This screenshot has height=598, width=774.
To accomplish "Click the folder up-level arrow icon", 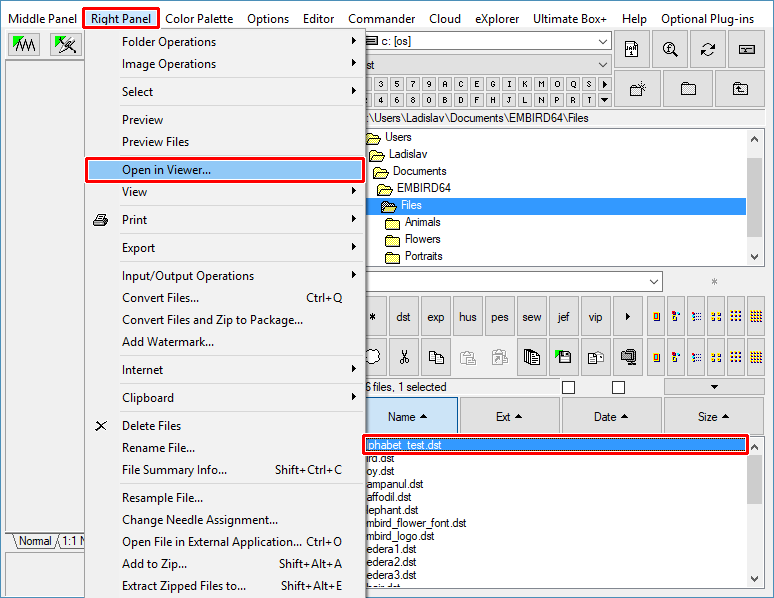I will click(x=740, y=89).
